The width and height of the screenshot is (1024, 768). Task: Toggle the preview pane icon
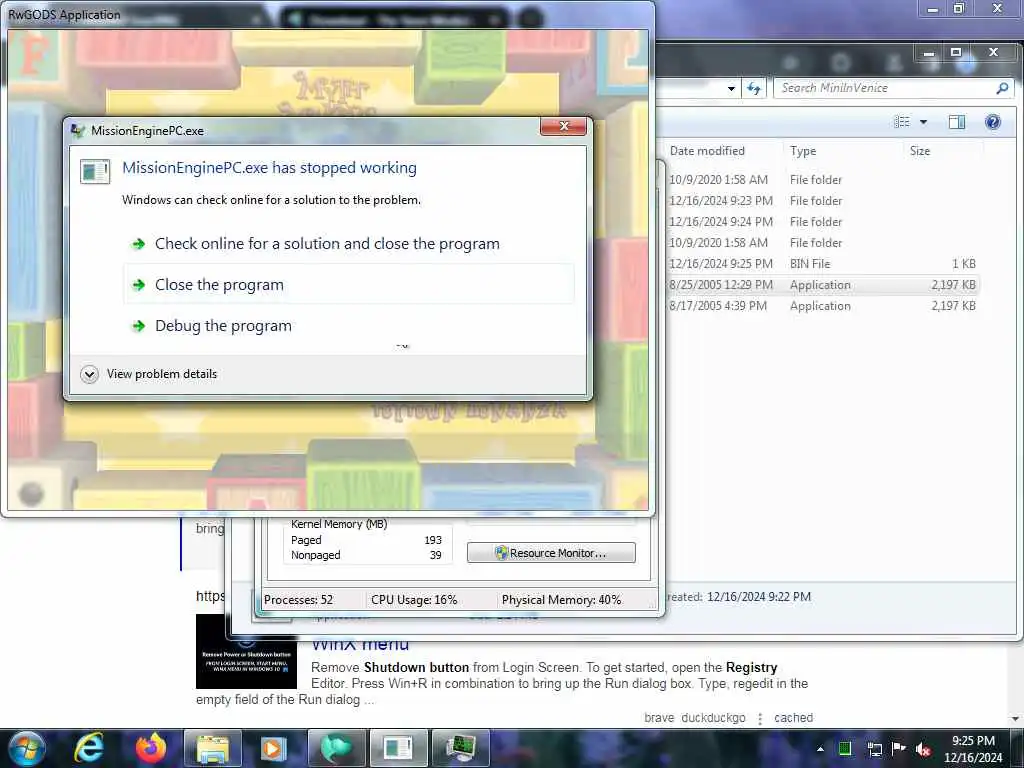click(957, 122)
